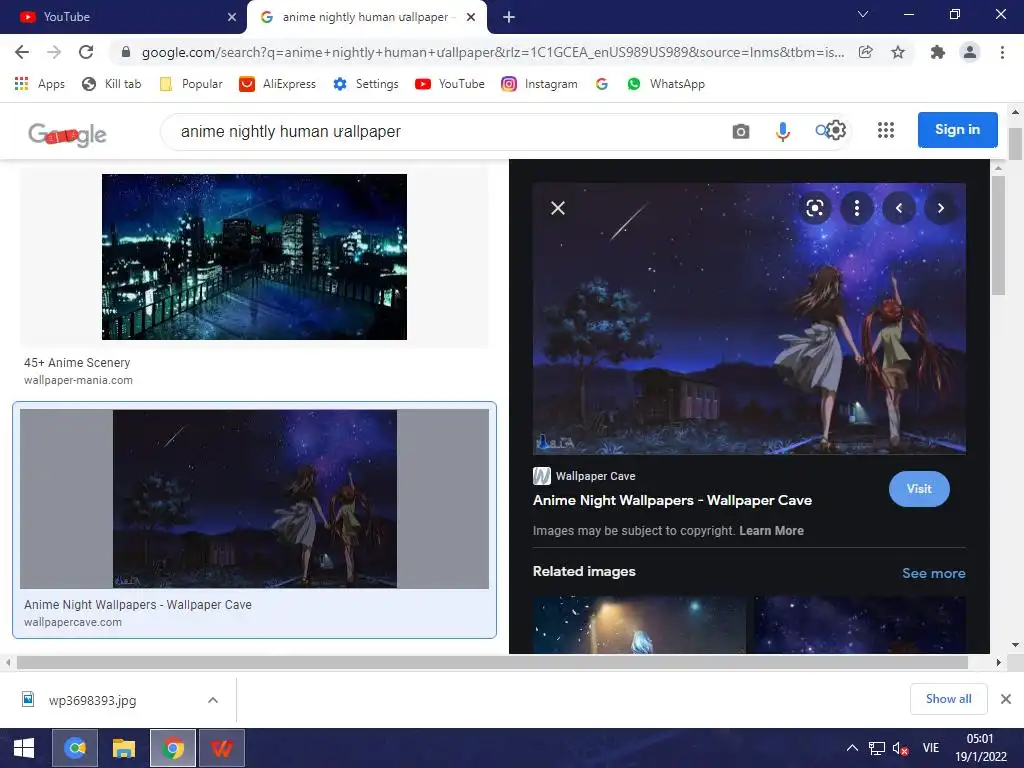Select Anime Night Wallpapers result thumbnail
Image resolution: width=1024 pixels, height=768 pixels.
pos(254,498)
